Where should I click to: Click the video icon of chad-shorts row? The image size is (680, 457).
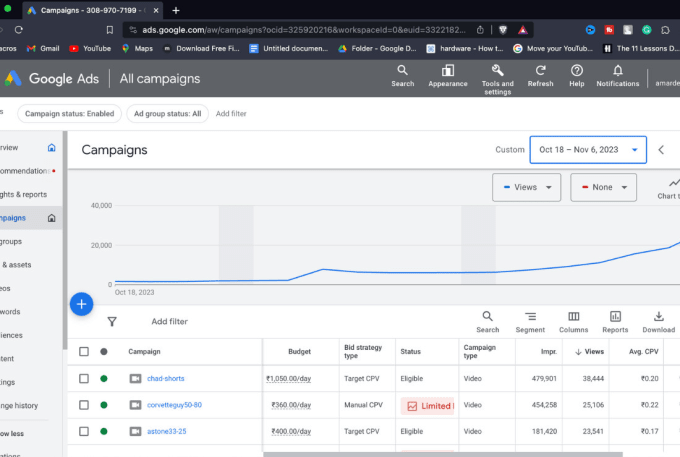click(135, 379)
